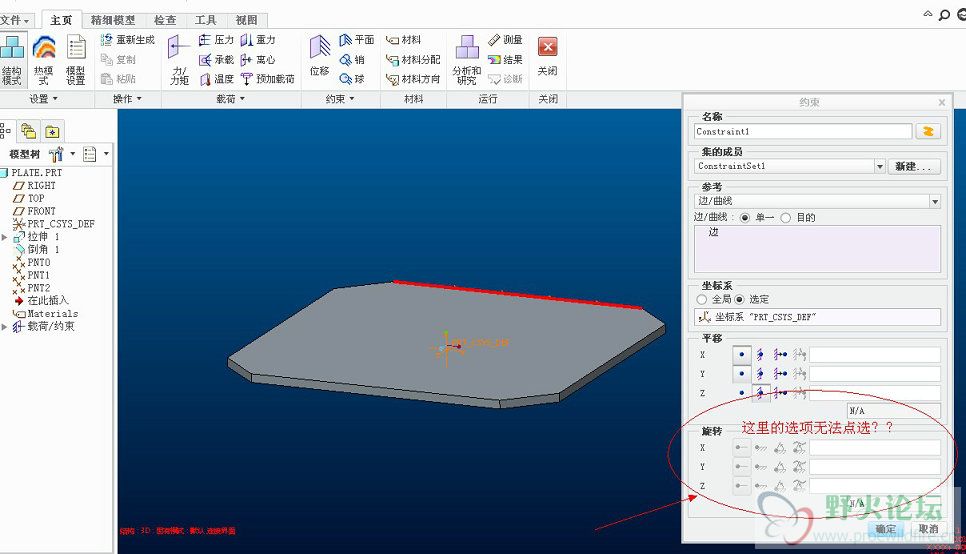Open the search magnifier at top right
The height and width of the screenshot is (554, 966).
click(x=944, y=15)
